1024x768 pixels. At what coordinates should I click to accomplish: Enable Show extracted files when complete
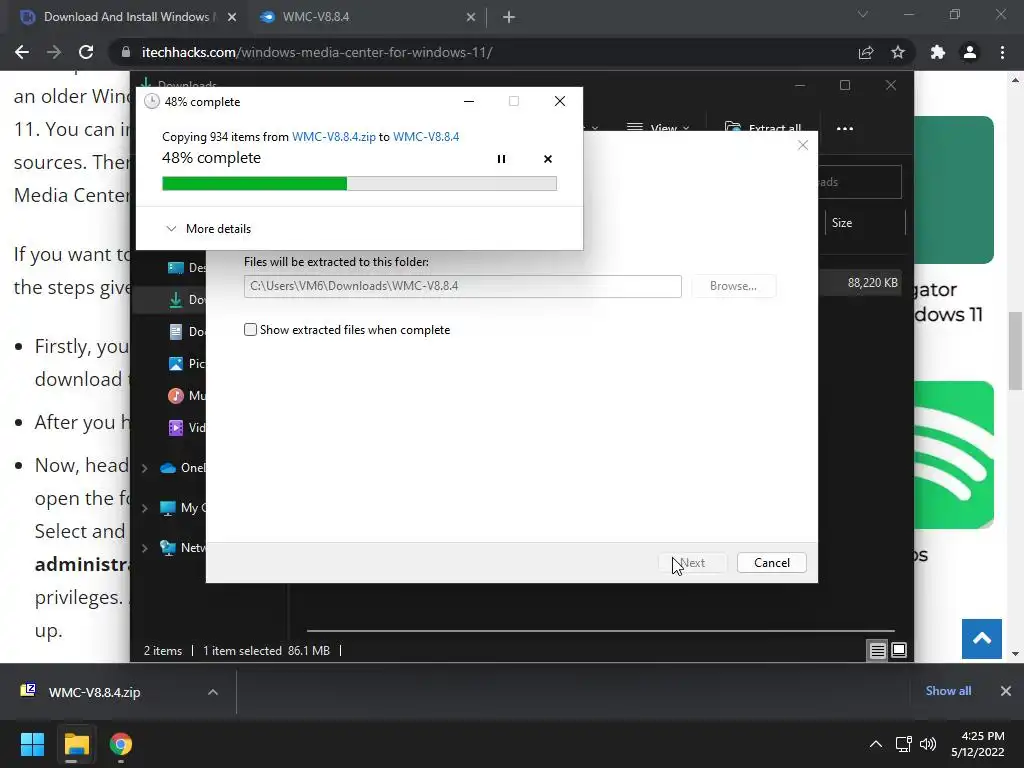click(x=250, y=330)
